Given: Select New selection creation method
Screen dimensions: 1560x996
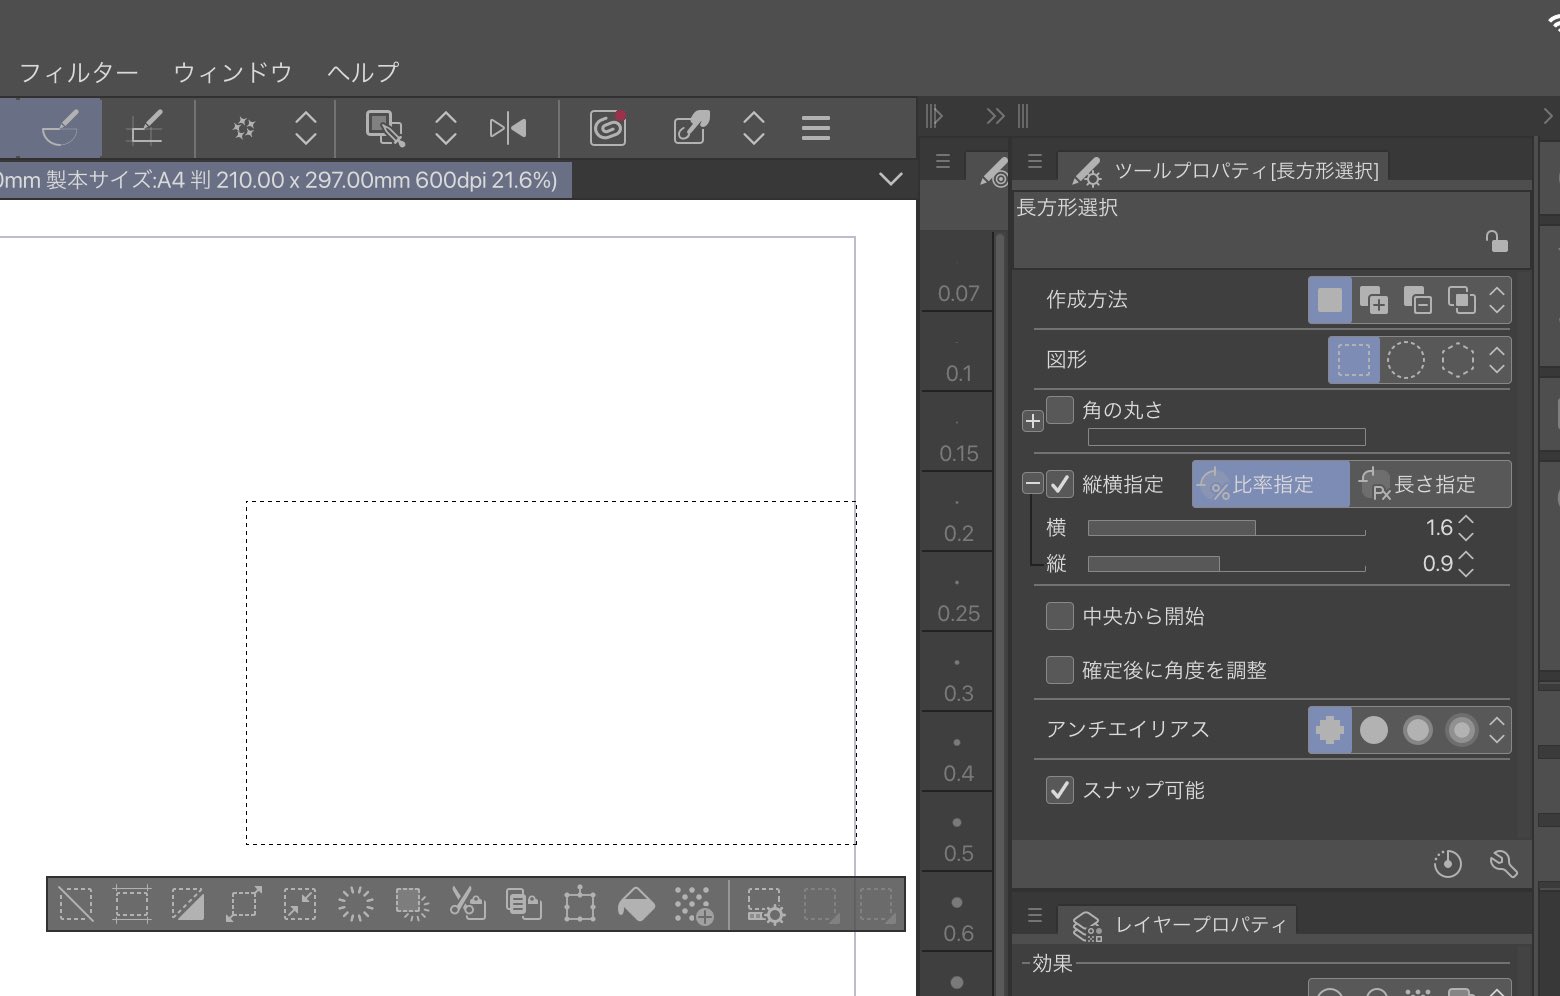Looking at the screenshot, I should [1330, 300].
